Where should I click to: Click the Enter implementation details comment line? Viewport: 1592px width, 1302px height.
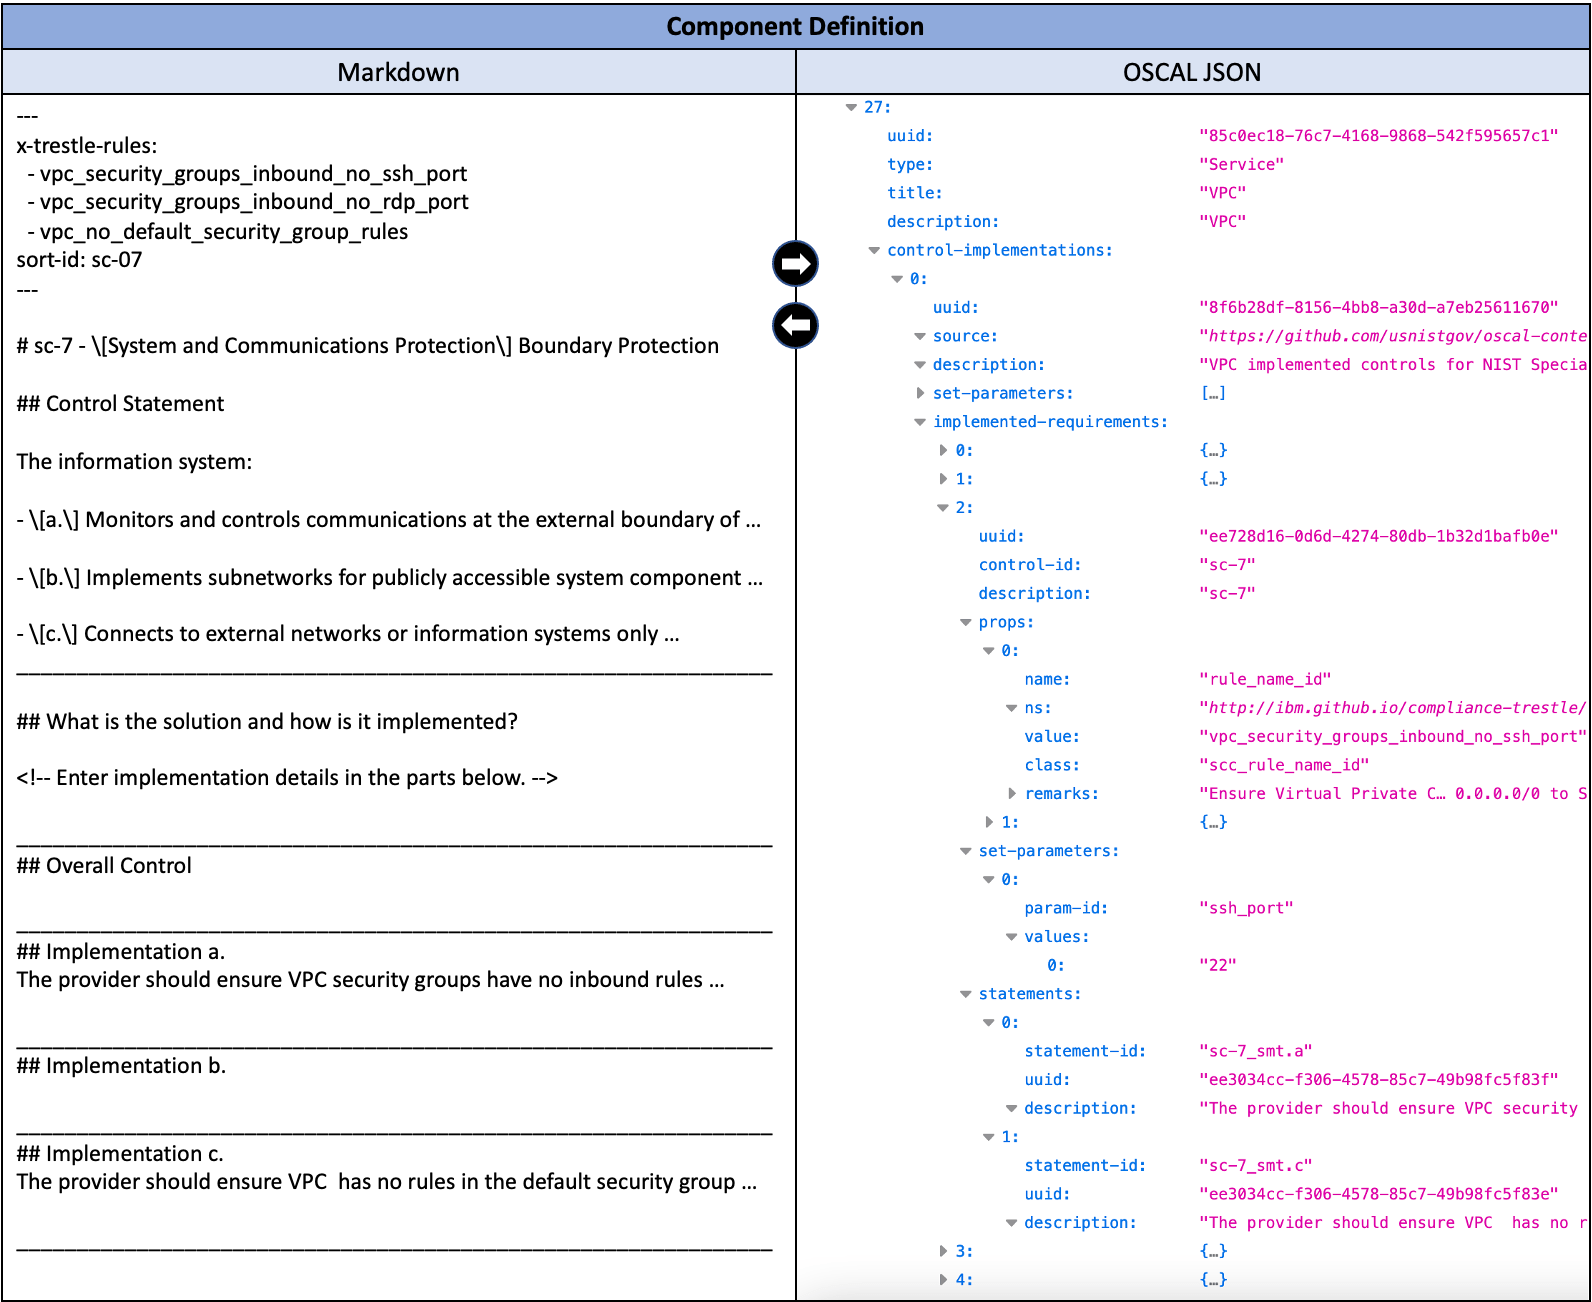tap(287, 778)
